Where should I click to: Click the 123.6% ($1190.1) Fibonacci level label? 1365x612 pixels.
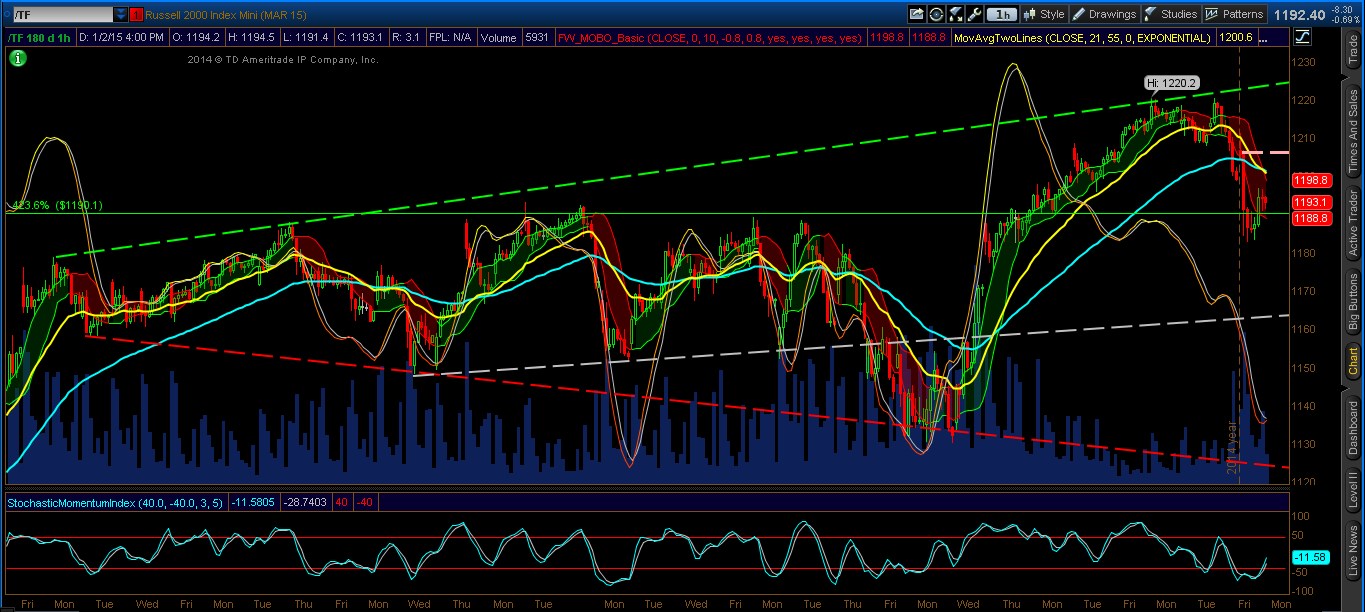coord(56,206)
